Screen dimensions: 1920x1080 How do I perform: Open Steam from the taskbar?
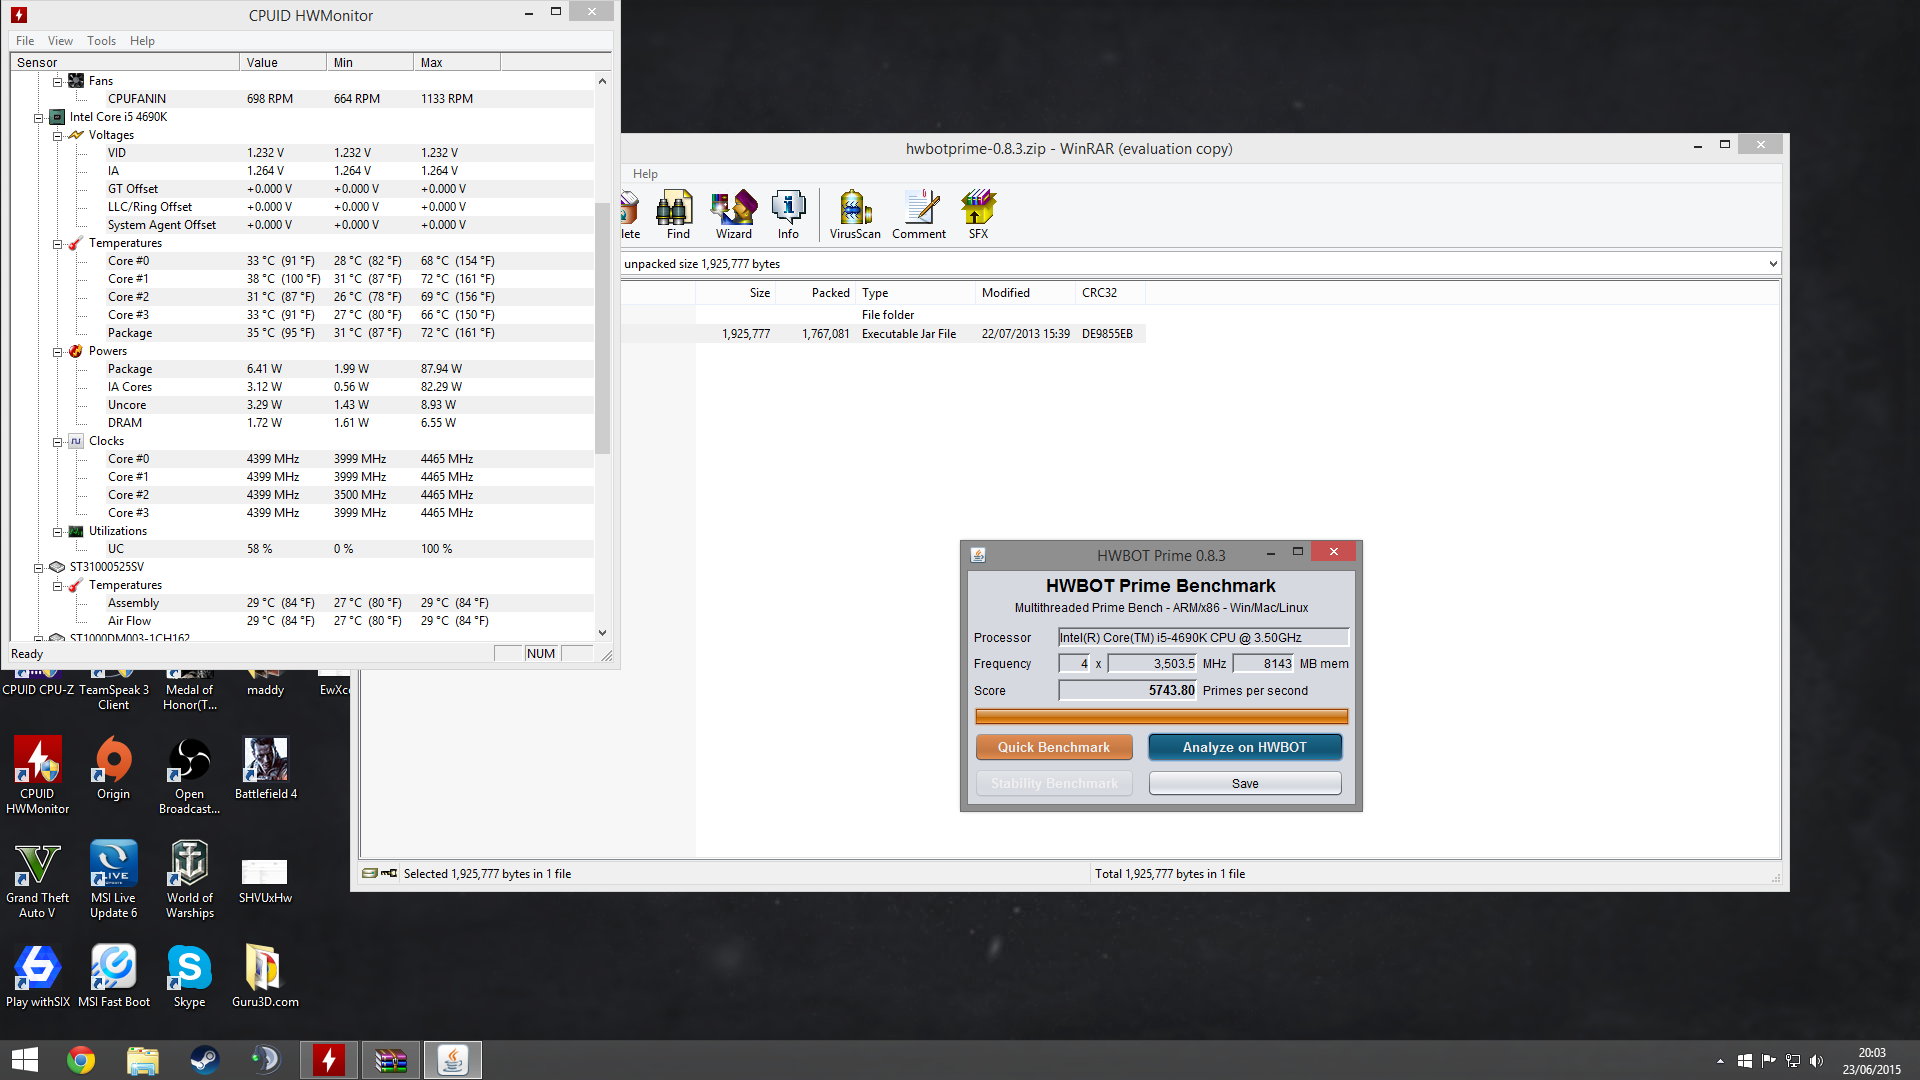(205, 1060)
